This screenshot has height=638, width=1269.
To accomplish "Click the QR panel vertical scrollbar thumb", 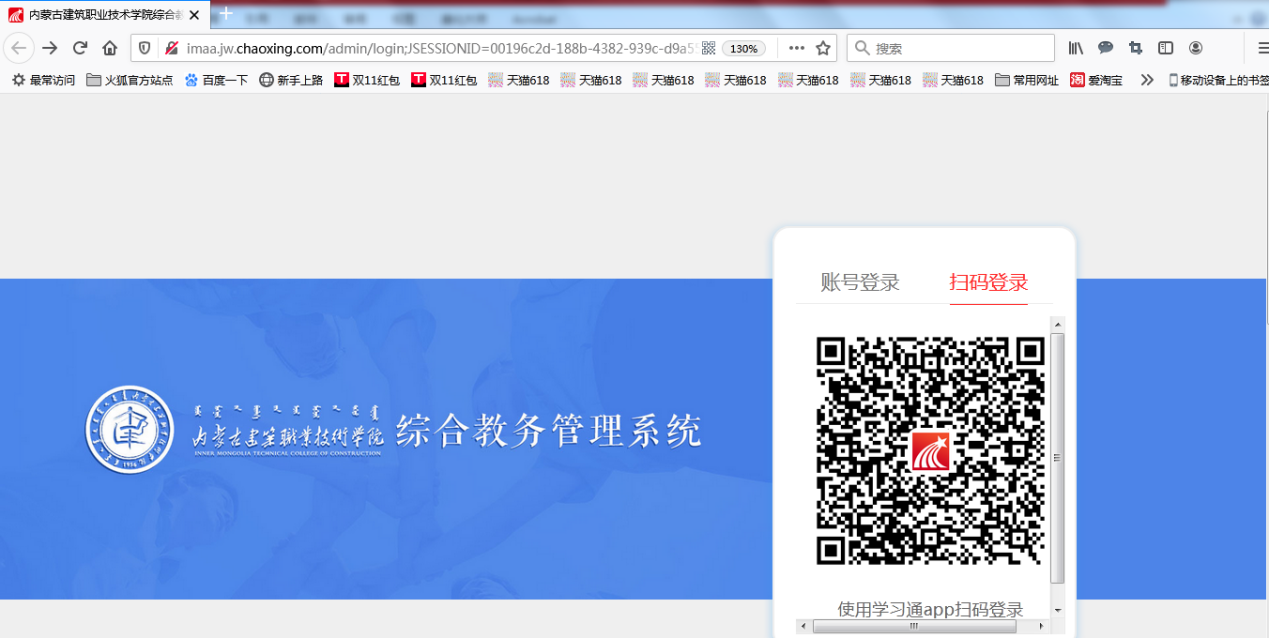I will pyautogui.click(x=1058, y=458).
